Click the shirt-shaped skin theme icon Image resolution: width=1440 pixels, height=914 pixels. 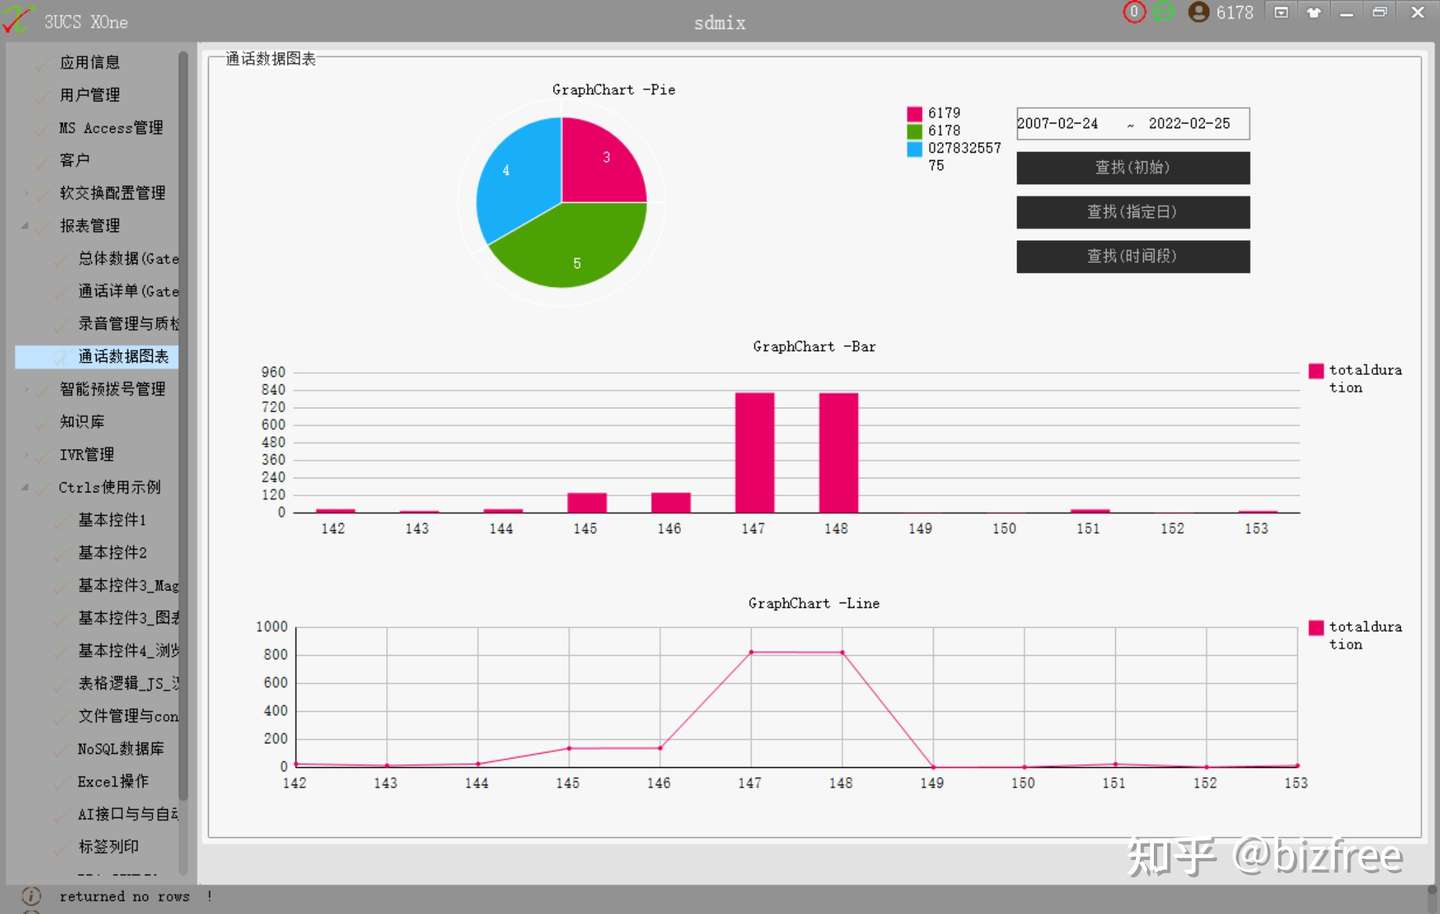tap(1314, 12)
